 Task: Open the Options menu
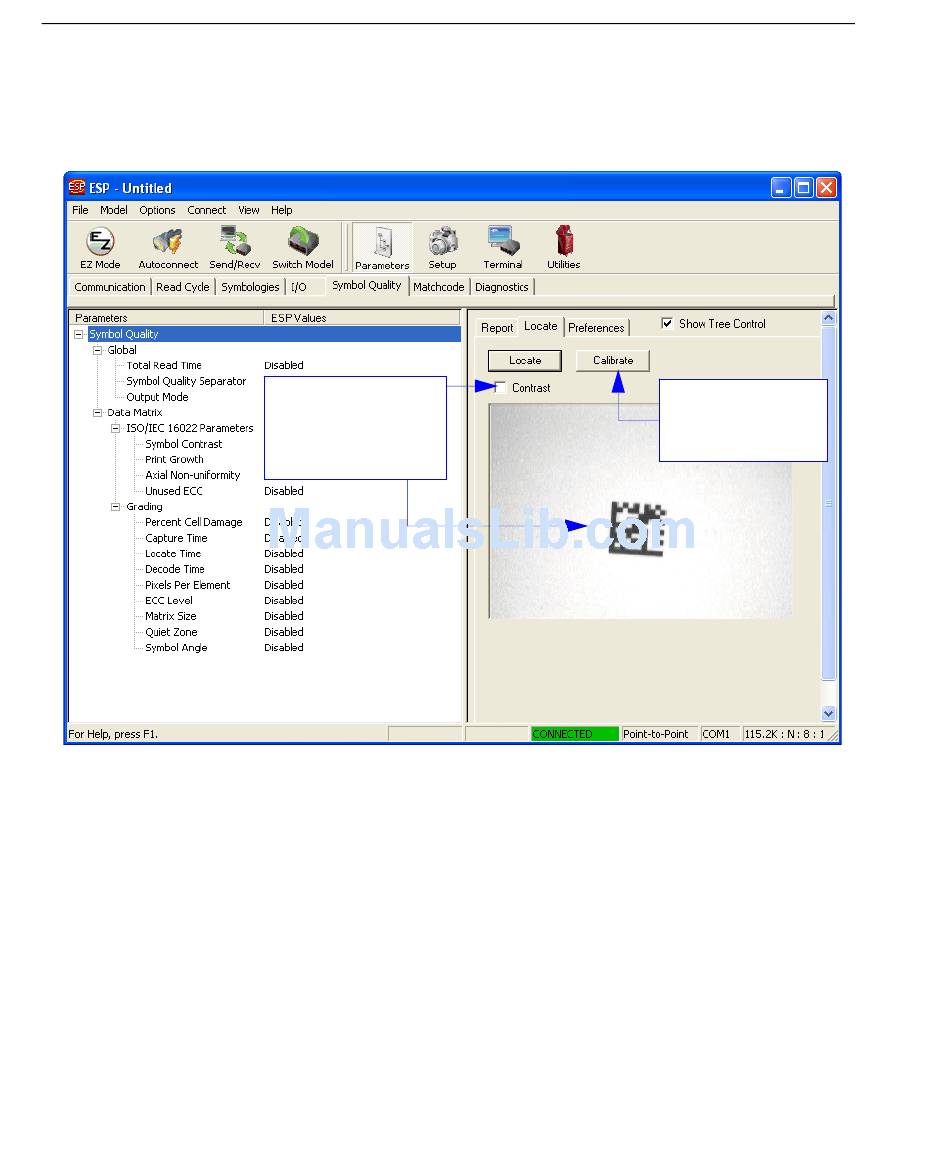point(157,210)
